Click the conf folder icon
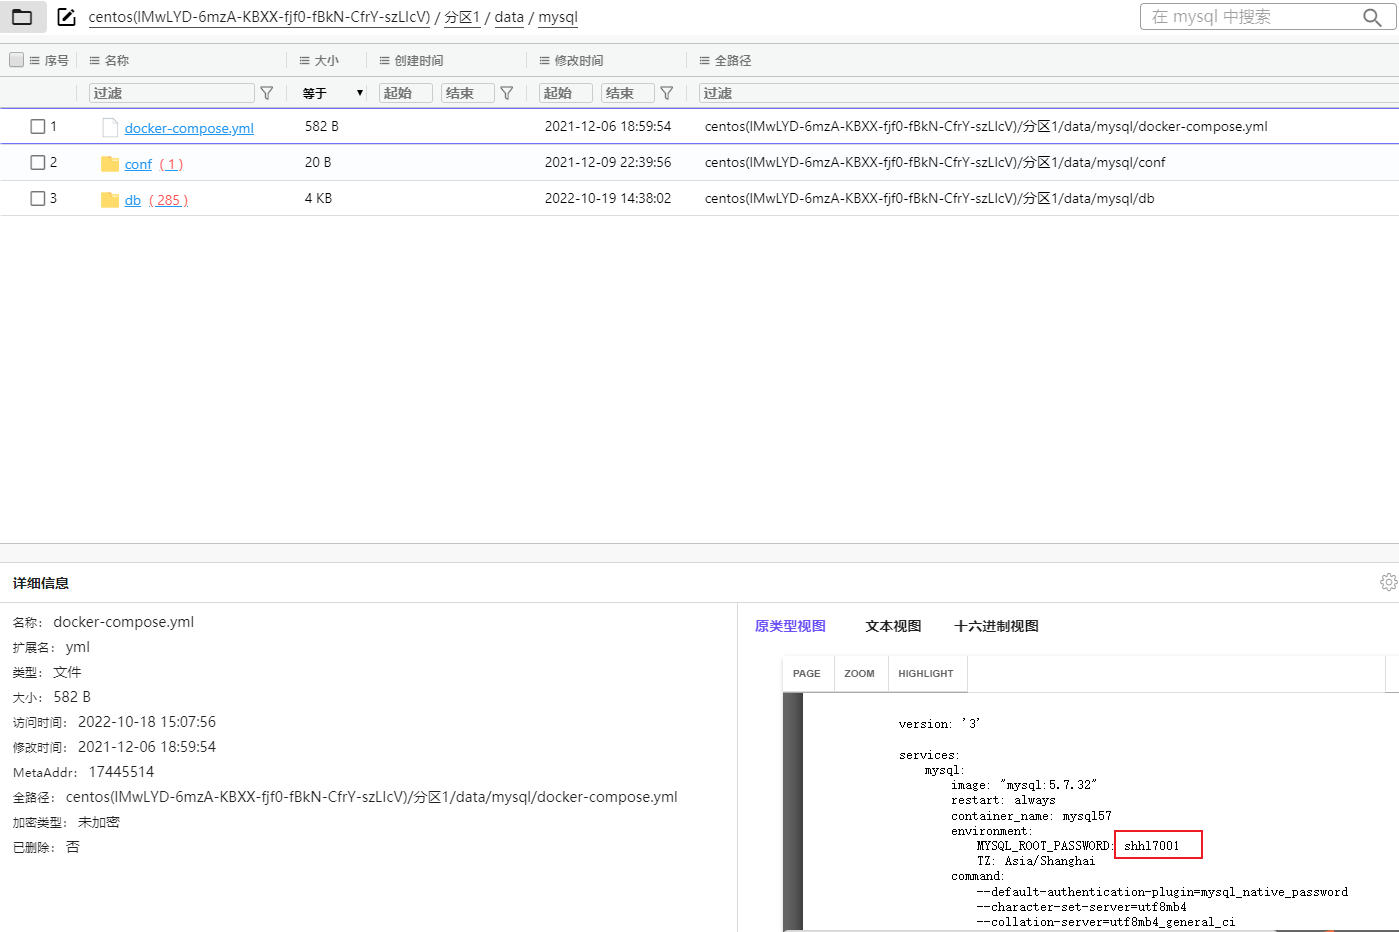The height and width of the screenshot is (932, 1399). [110, 164]
